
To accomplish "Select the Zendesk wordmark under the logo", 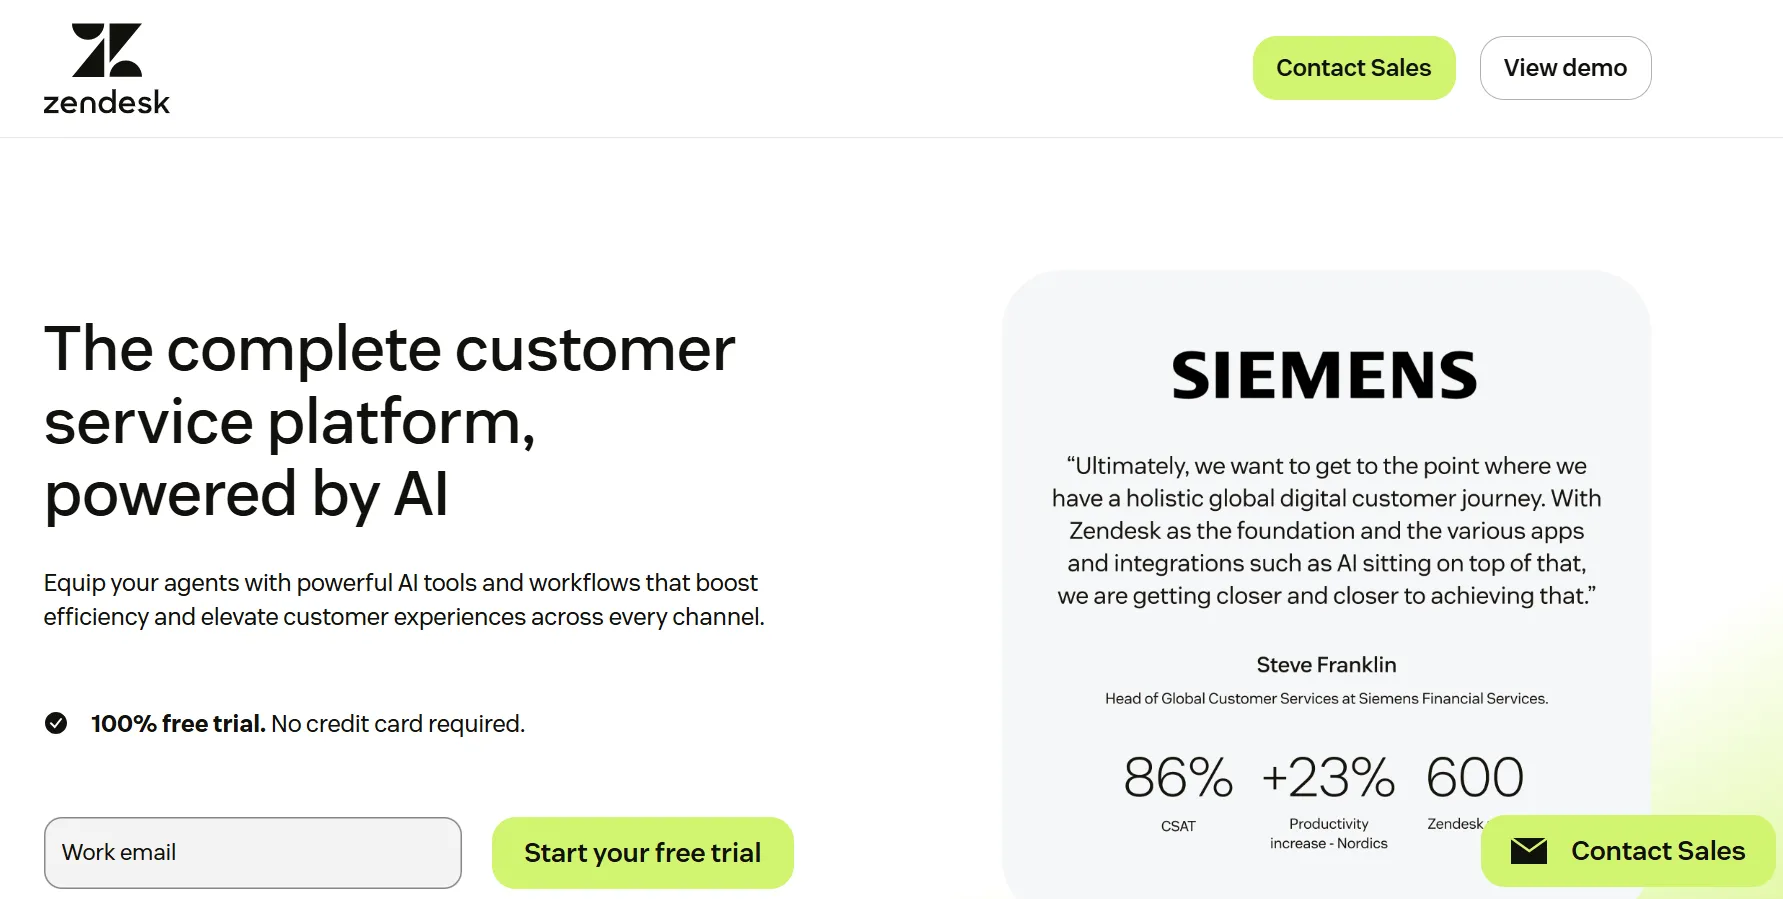I will click(x=106, y=101).
